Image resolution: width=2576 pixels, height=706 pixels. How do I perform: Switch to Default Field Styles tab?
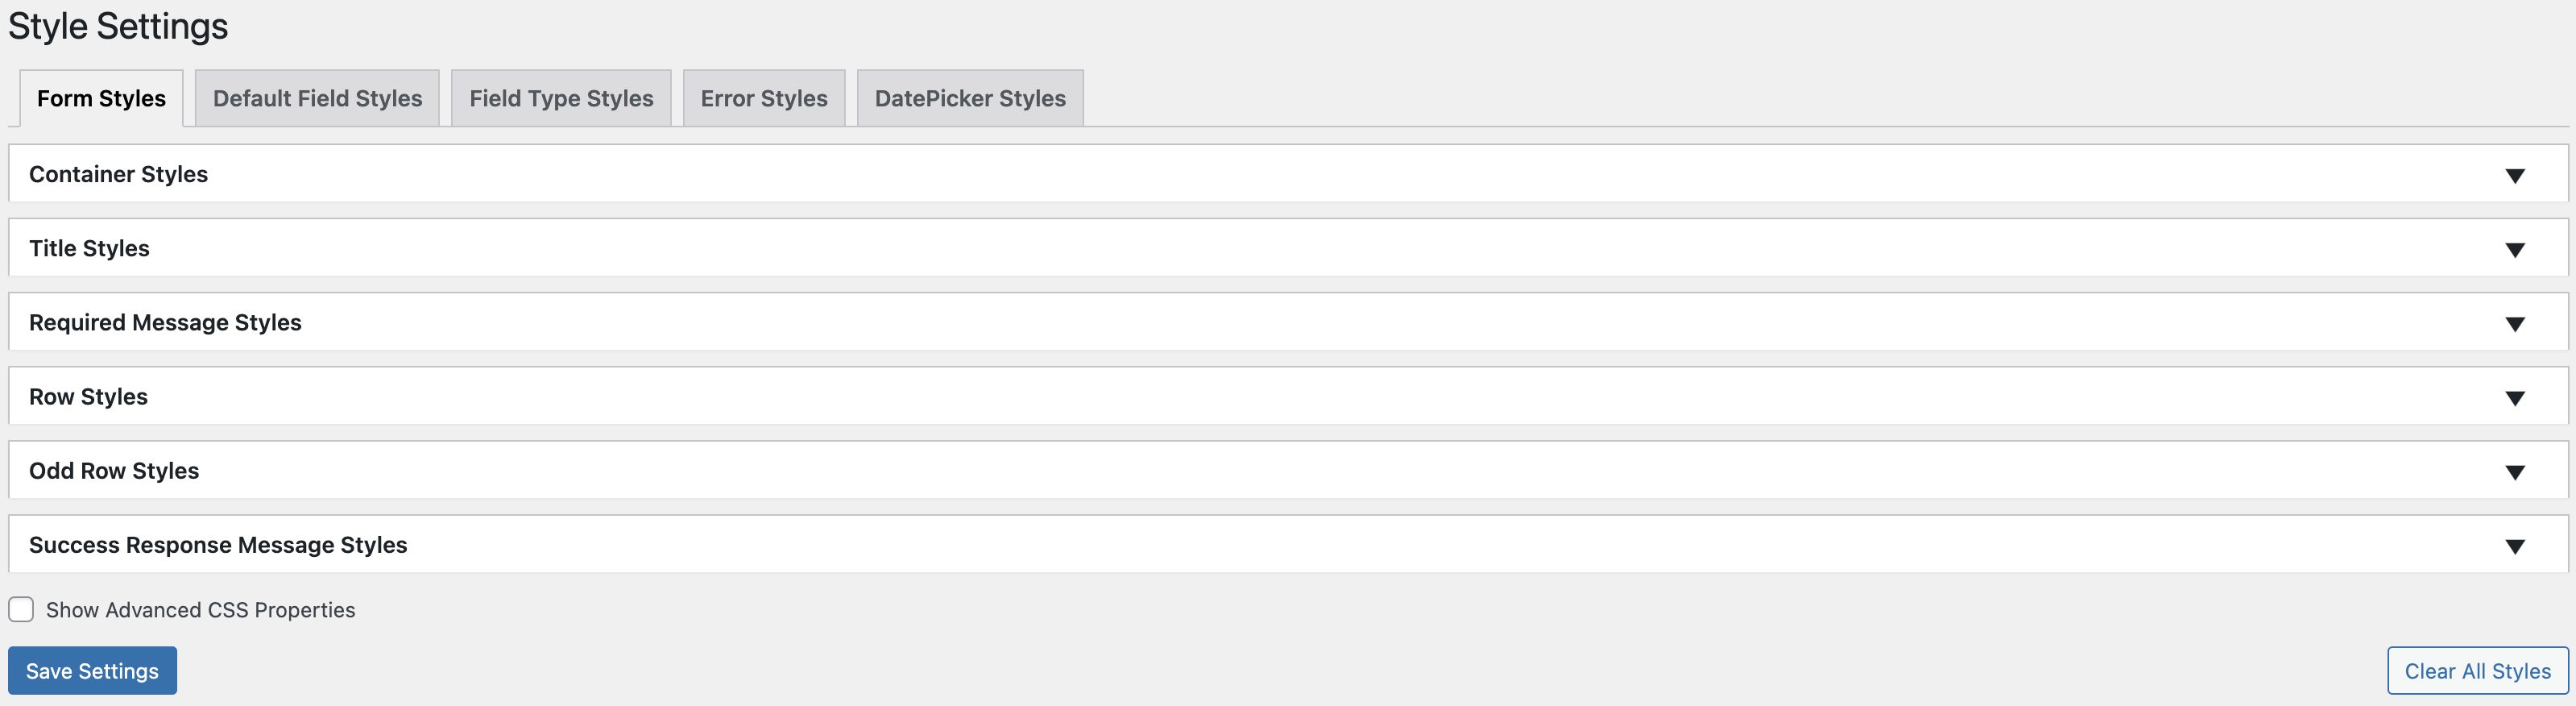[317, 98]
